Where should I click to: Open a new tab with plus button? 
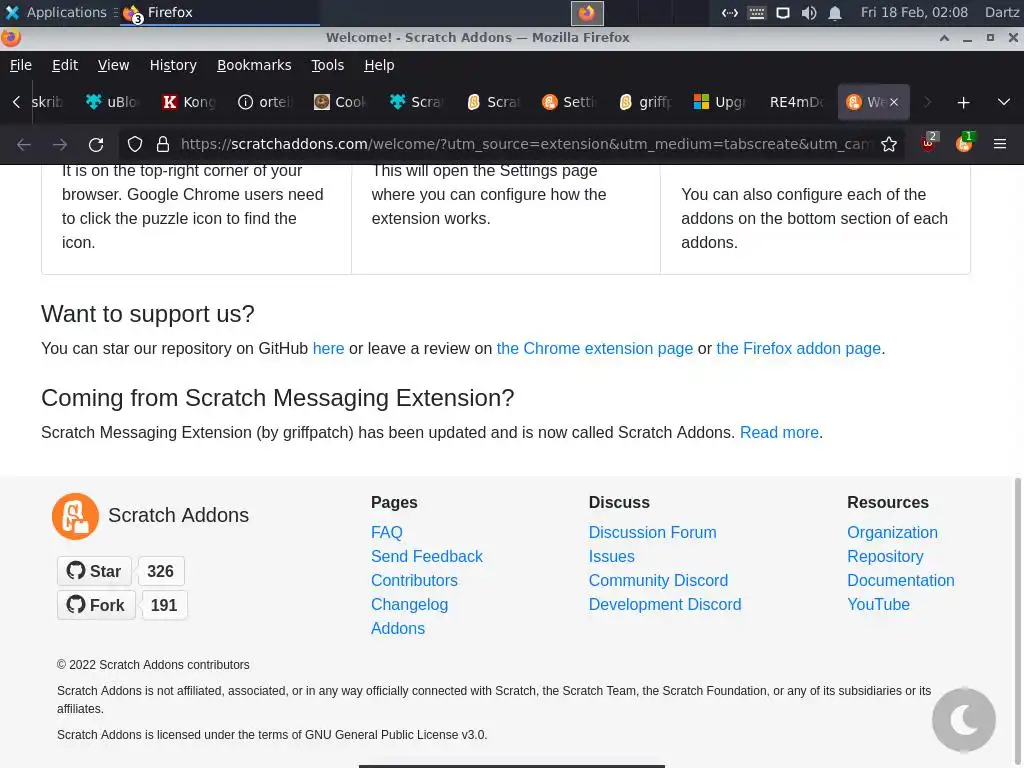coord(963,102)
